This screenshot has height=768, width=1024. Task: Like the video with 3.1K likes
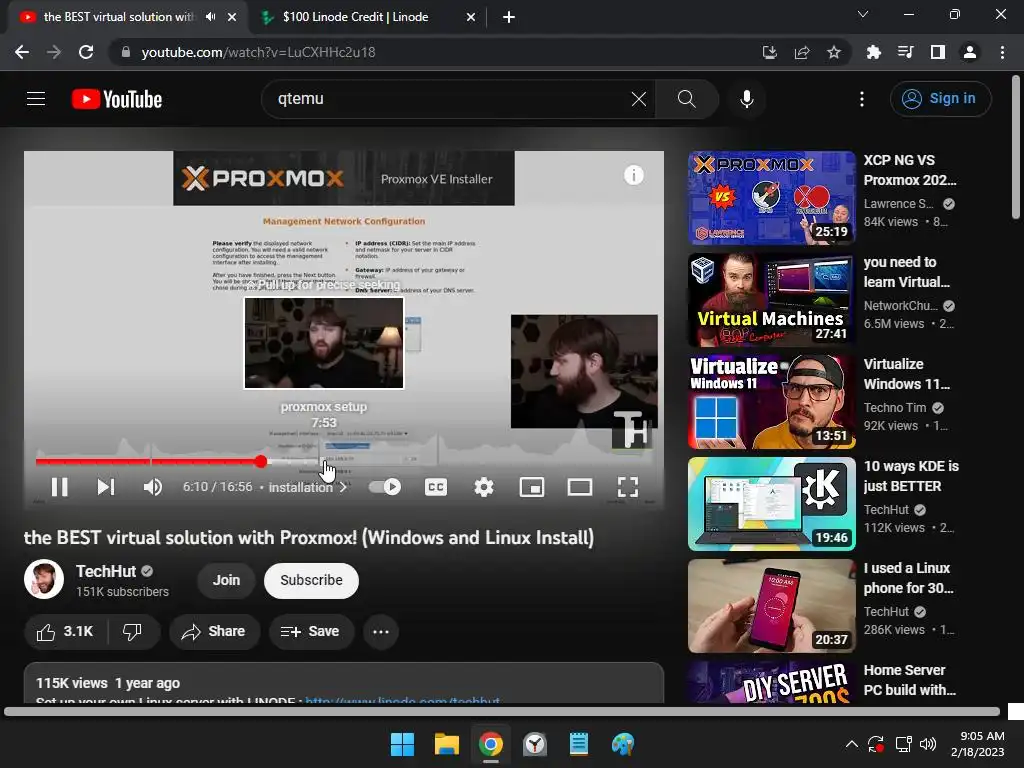pyautogui.click(x=65, y=632)
